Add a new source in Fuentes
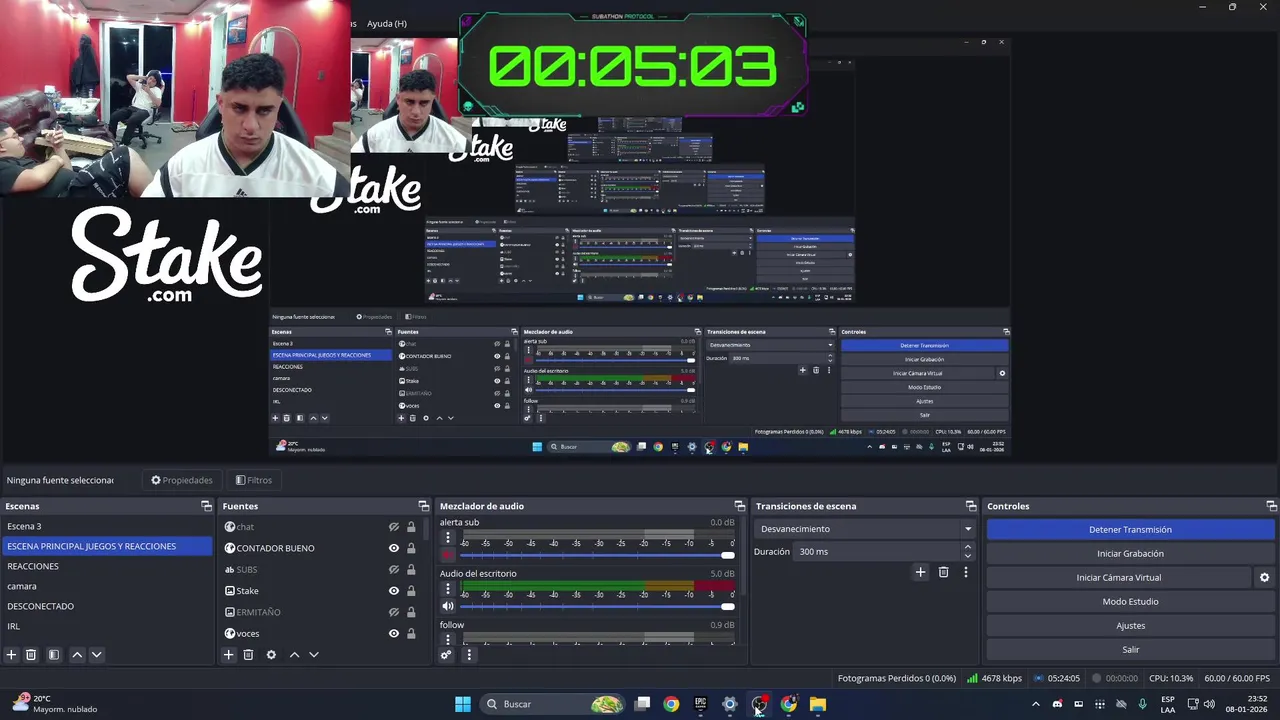Image resolution: width=1280 pixels, height=720 pixels. [x=229, y=655]
